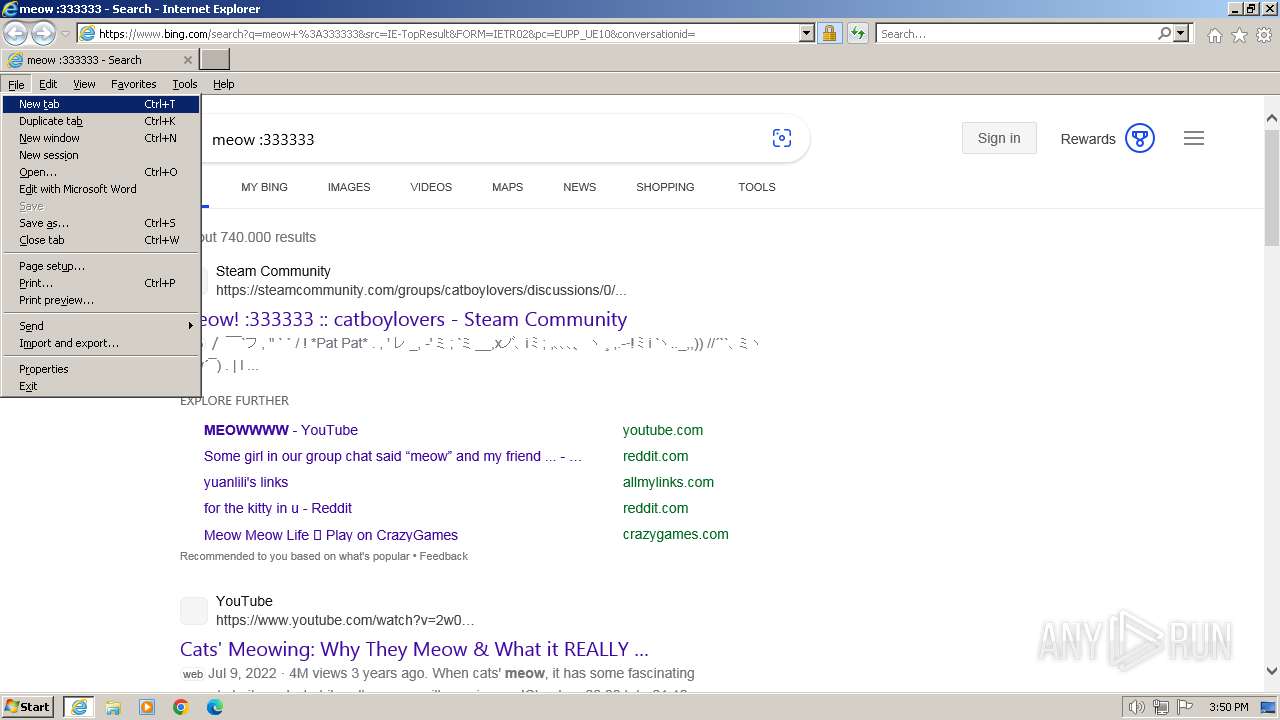1280x720 pixels.
Task: Click the Start button
Action: (x=28, y=707)
